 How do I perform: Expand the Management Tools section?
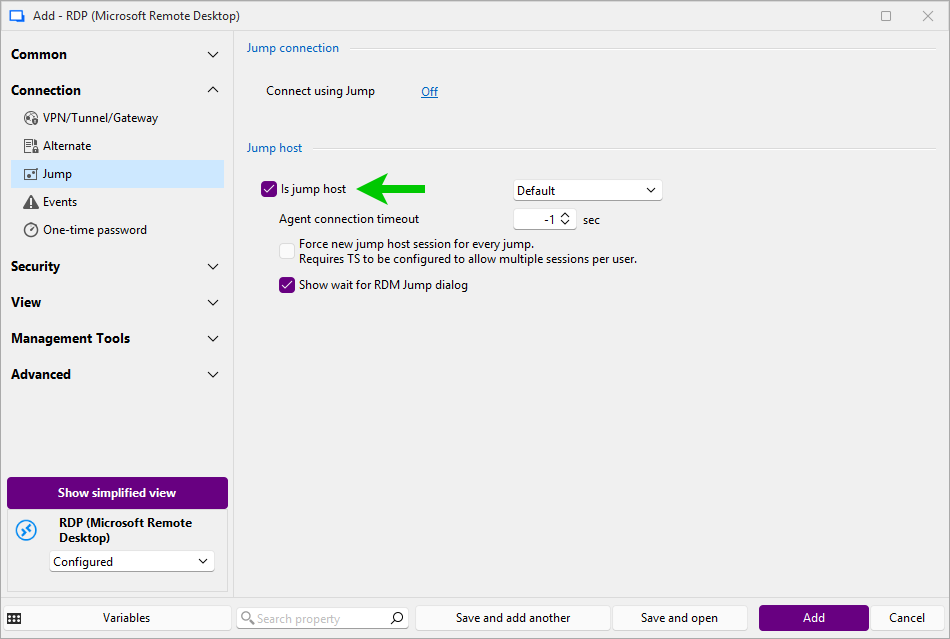click(116, 338)
